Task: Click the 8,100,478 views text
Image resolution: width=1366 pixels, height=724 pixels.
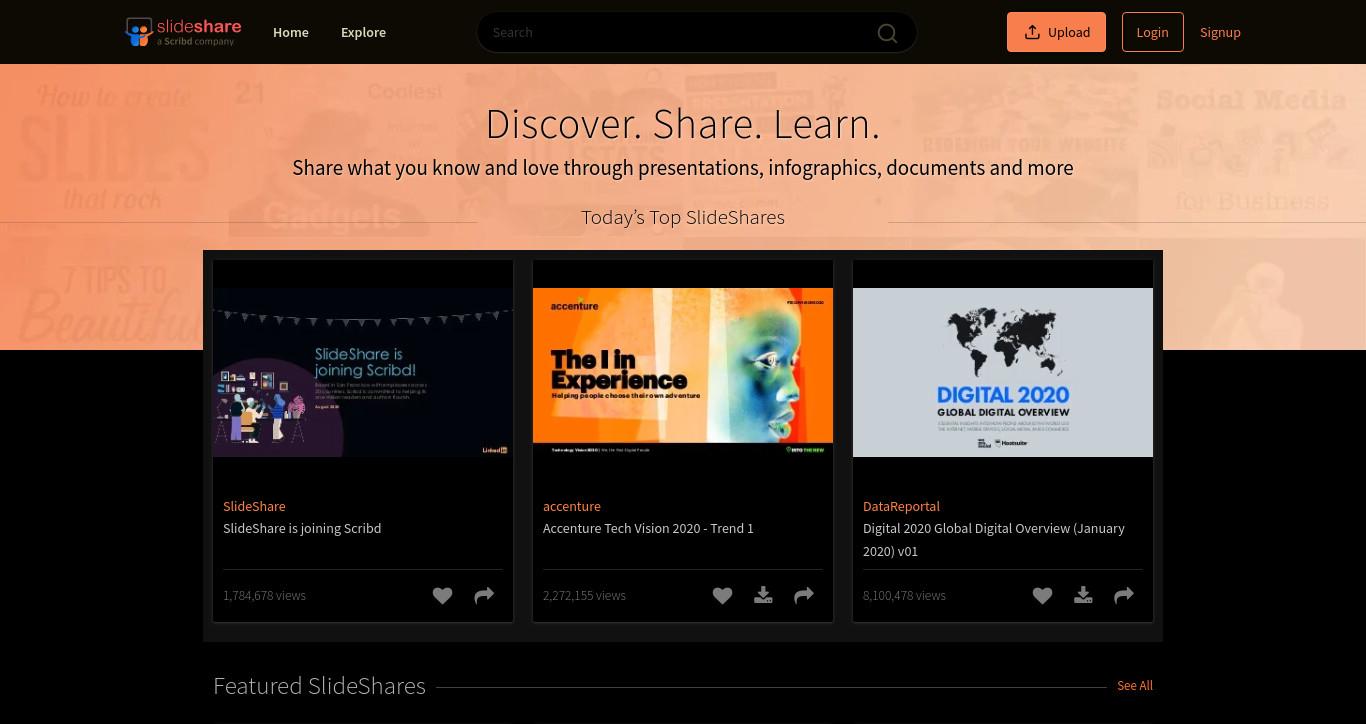Action: (904, 595)
